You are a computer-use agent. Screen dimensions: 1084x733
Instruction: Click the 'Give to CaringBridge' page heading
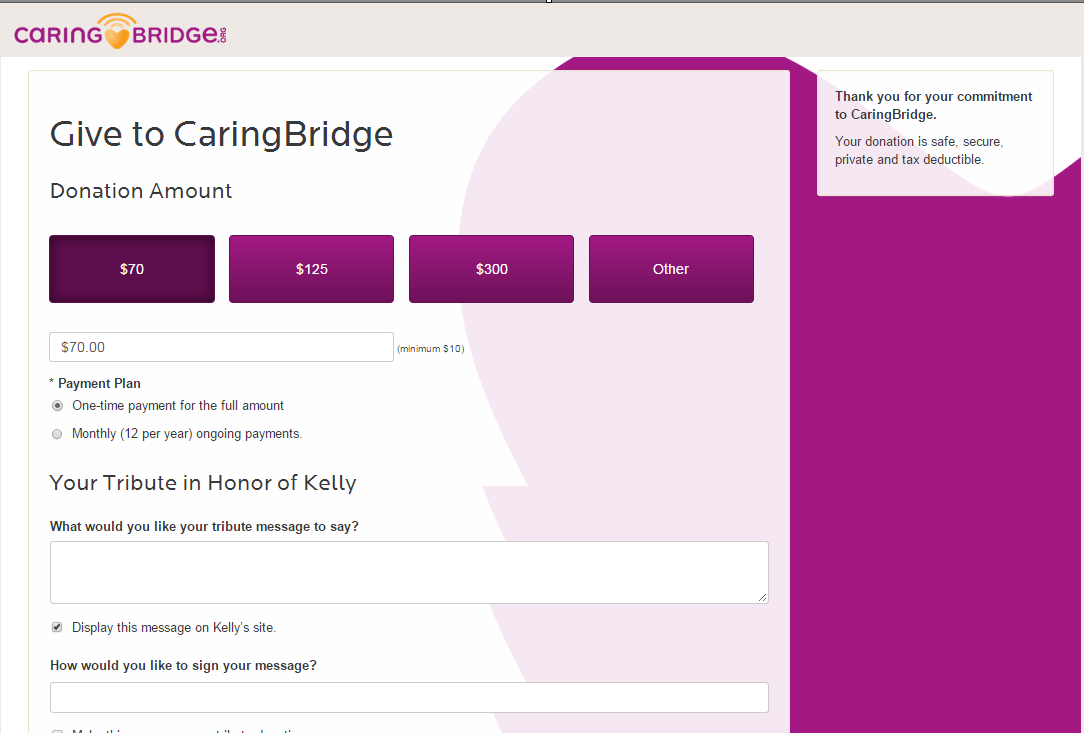221,134
